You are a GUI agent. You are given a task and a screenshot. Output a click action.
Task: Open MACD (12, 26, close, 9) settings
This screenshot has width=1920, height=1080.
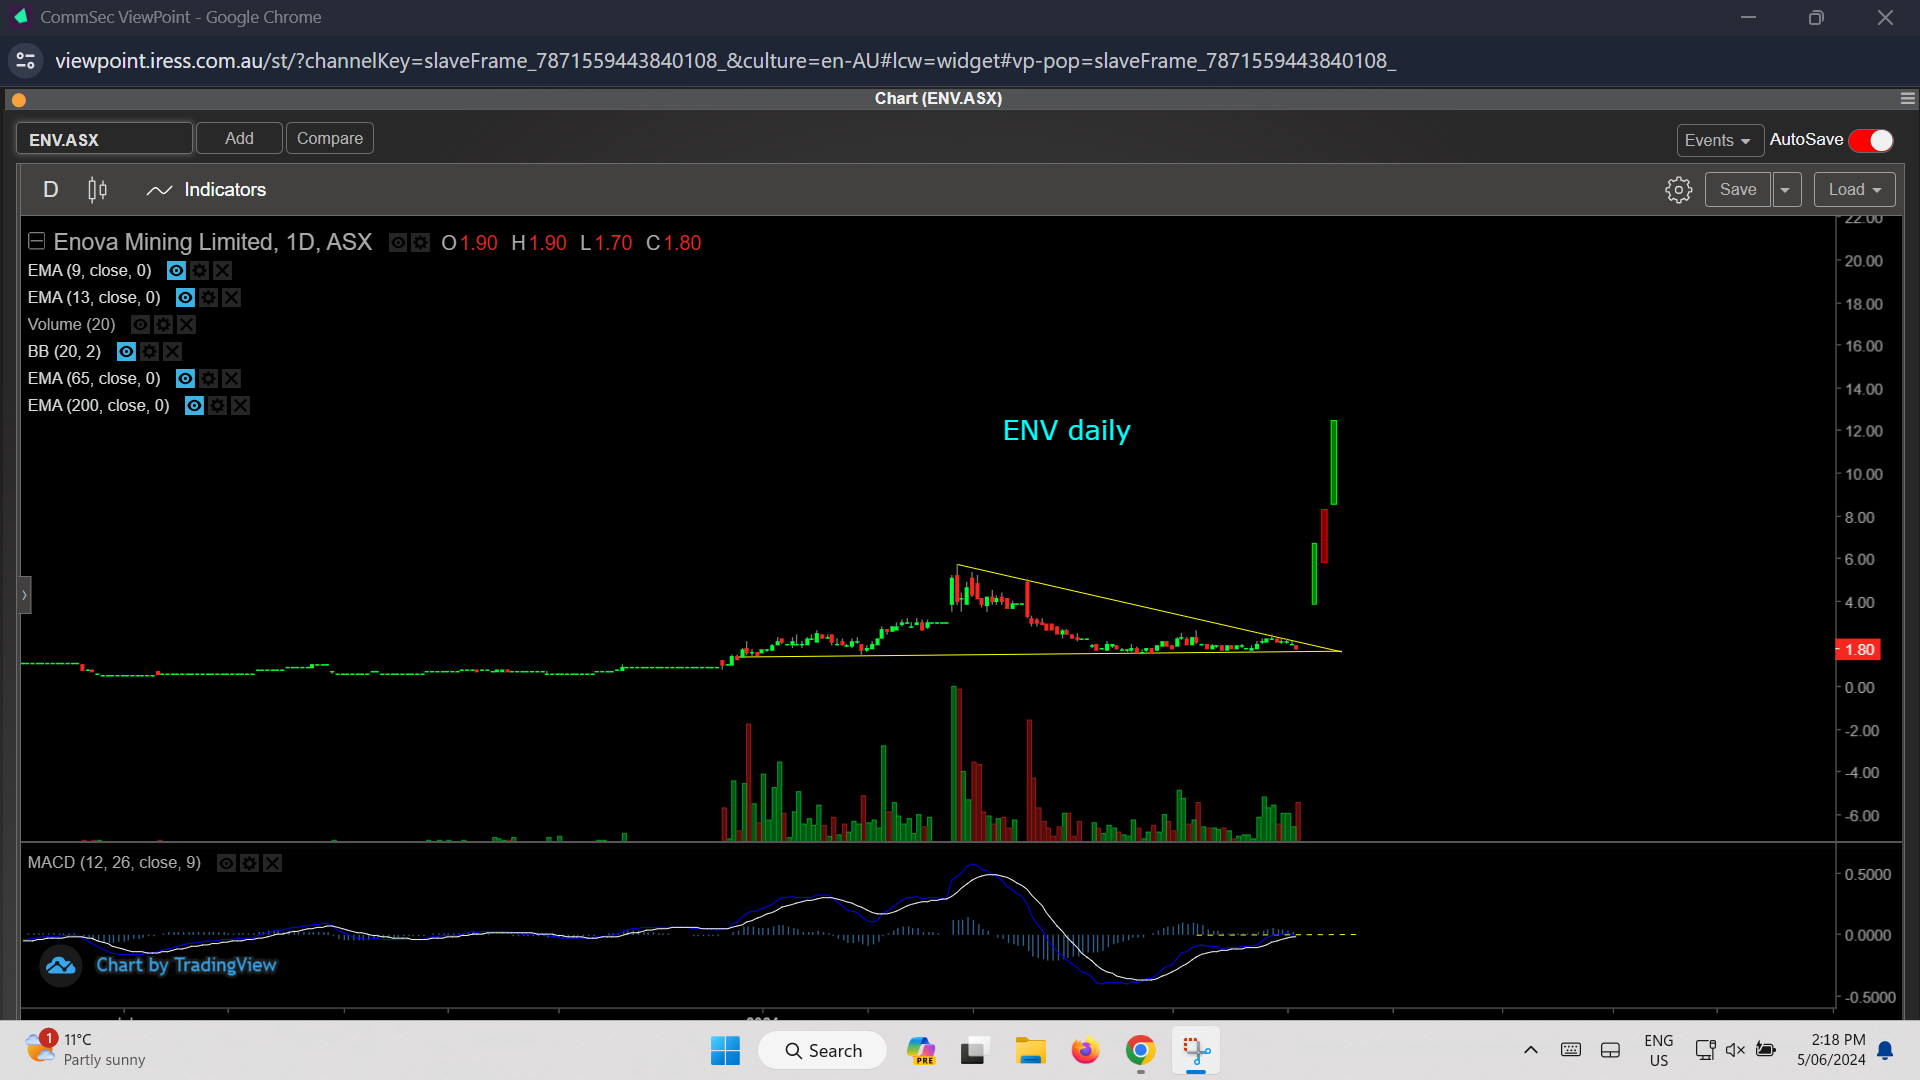pyautogui.click(x=249, y=863)
